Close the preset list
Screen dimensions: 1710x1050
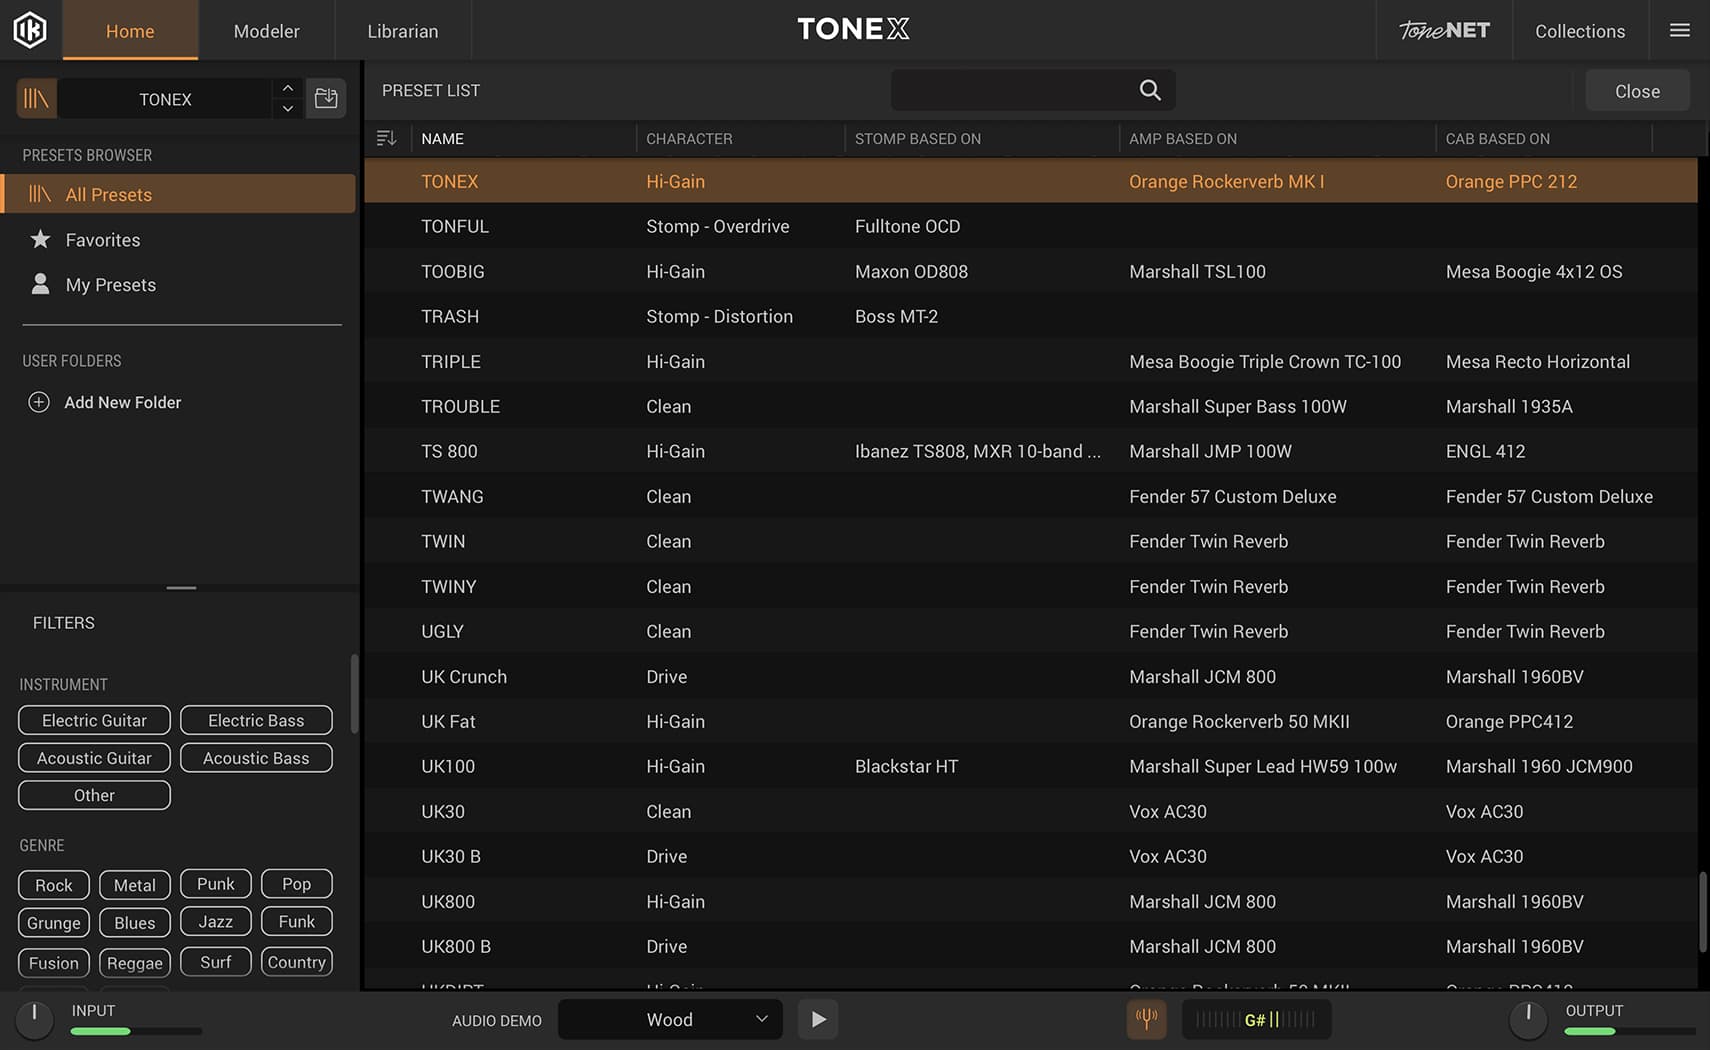click(1636, 91)
